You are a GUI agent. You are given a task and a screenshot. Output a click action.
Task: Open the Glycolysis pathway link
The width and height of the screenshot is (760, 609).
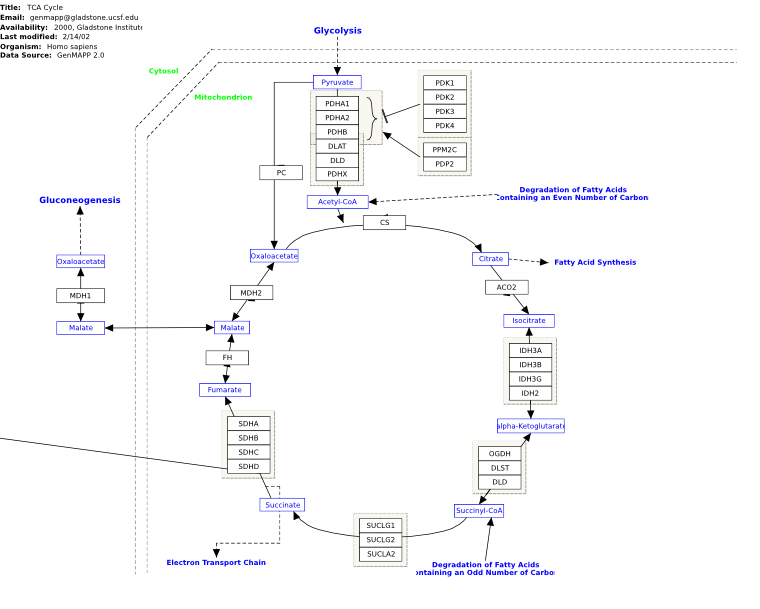337,31
